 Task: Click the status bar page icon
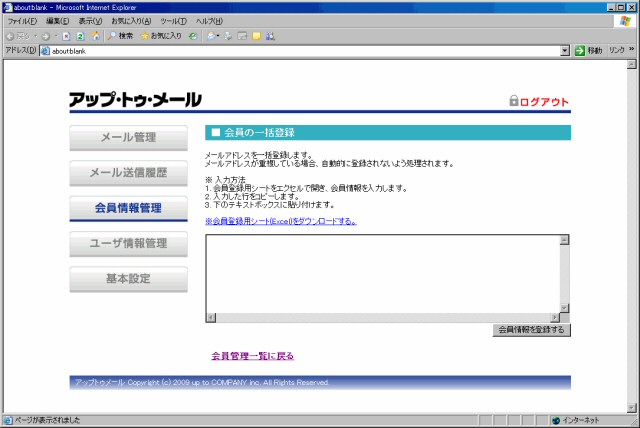coord(8,420)
